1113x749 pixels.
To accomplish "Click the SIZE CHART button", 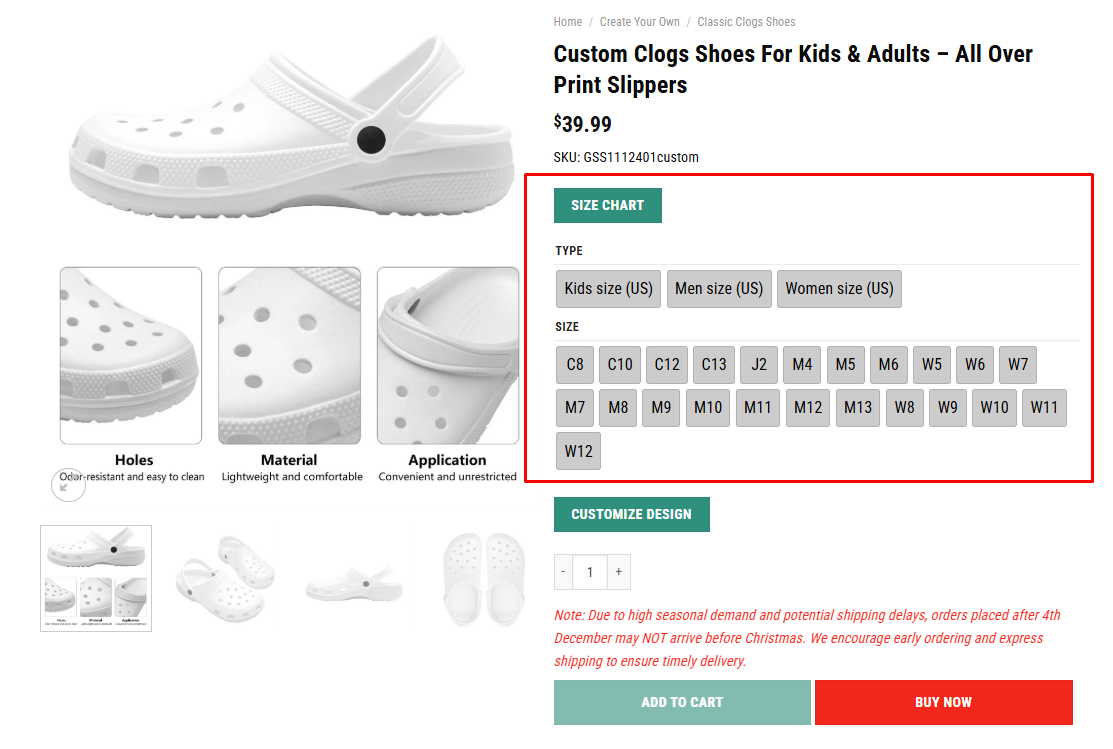I will pos(607,204).
